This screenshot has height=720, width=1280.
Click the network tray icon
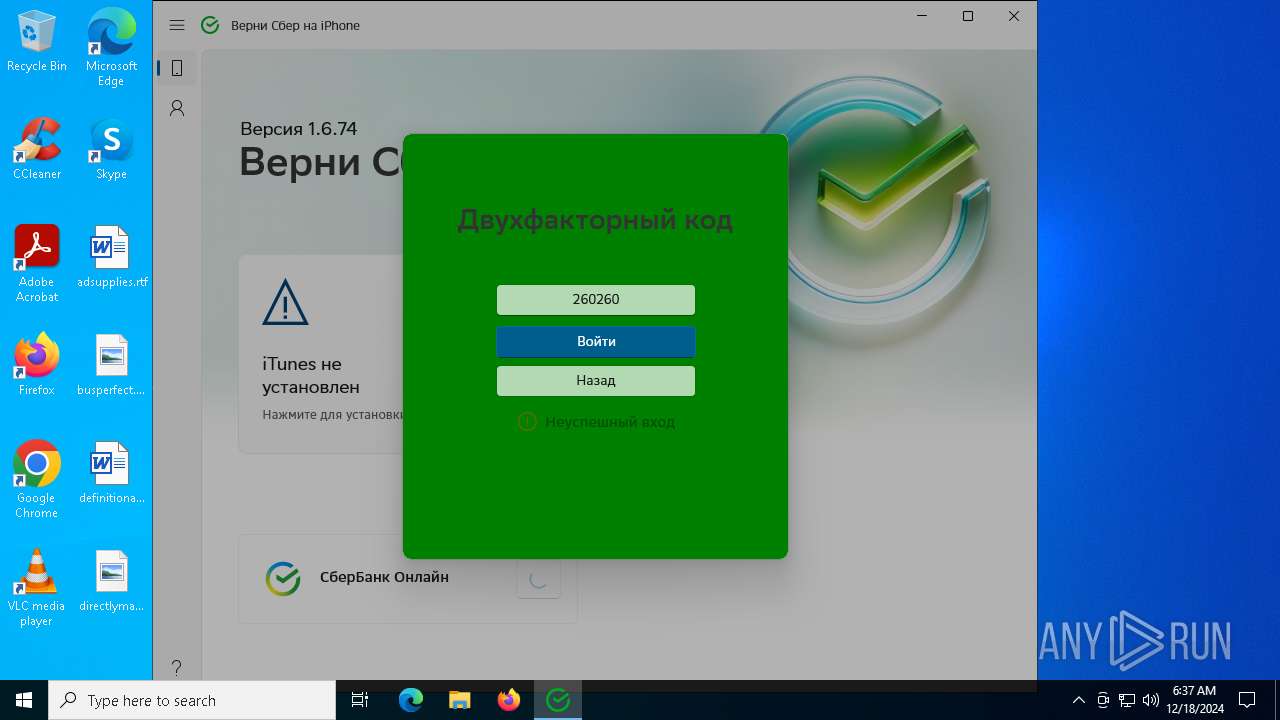click(1127, 700)
